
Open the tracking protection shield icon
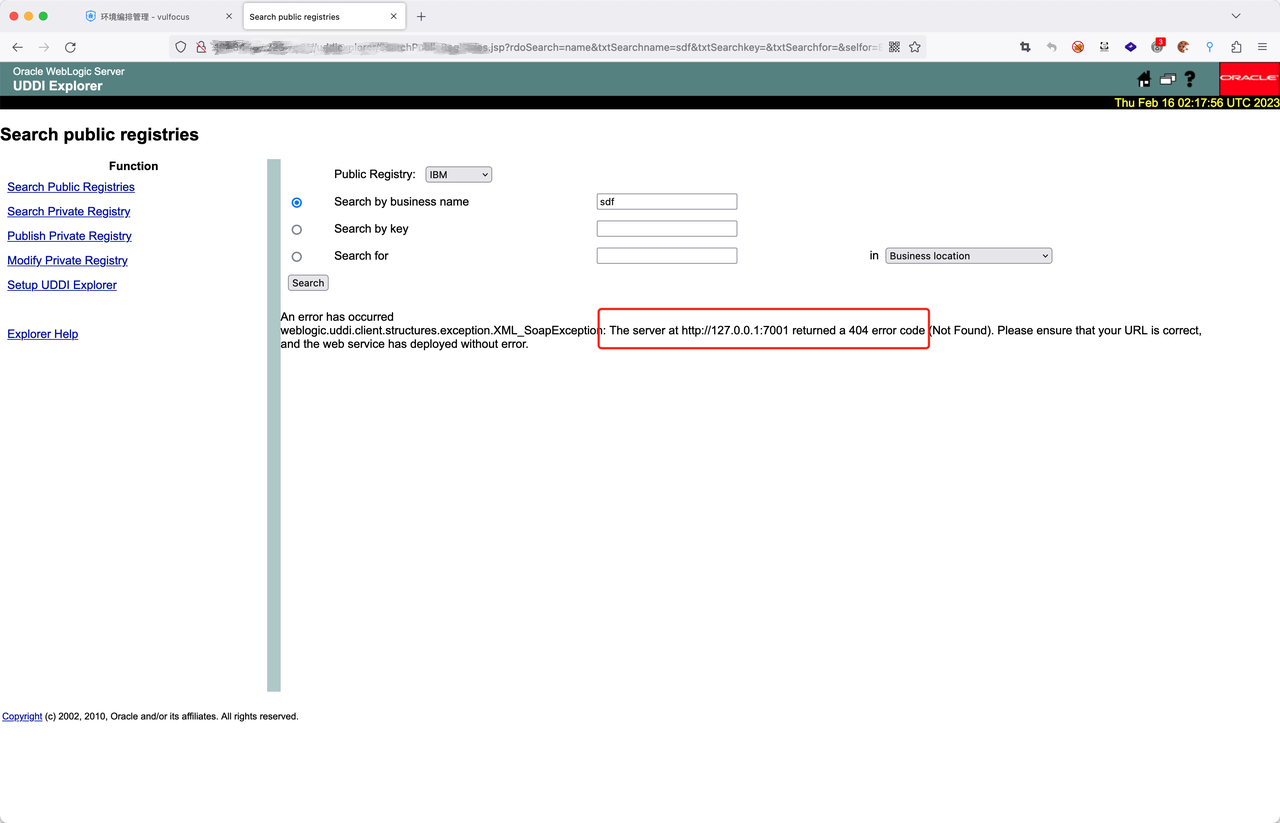(181, 47)
